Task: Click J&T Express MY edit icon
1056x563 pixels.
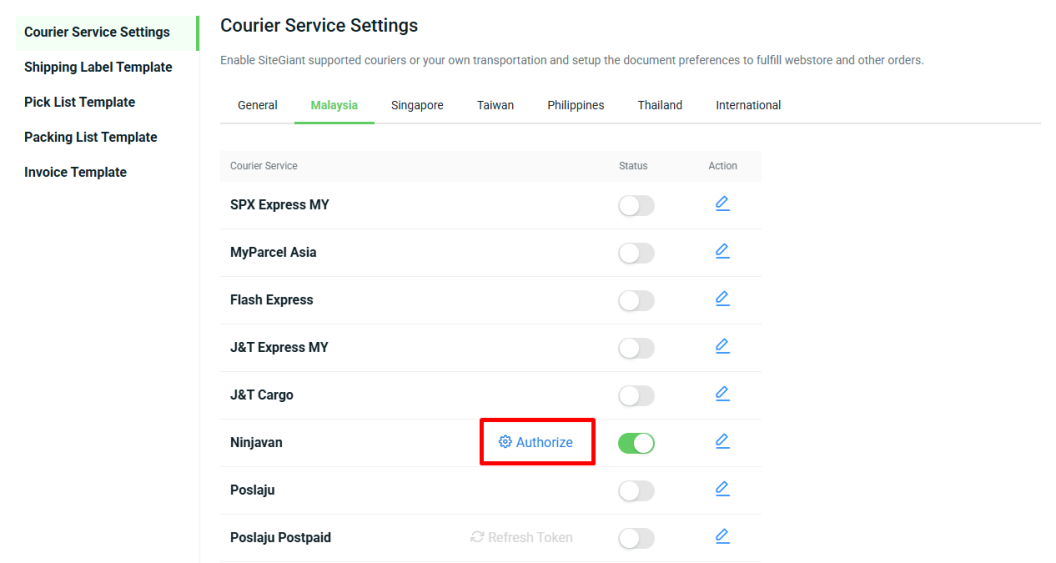Action: point(722,346)
